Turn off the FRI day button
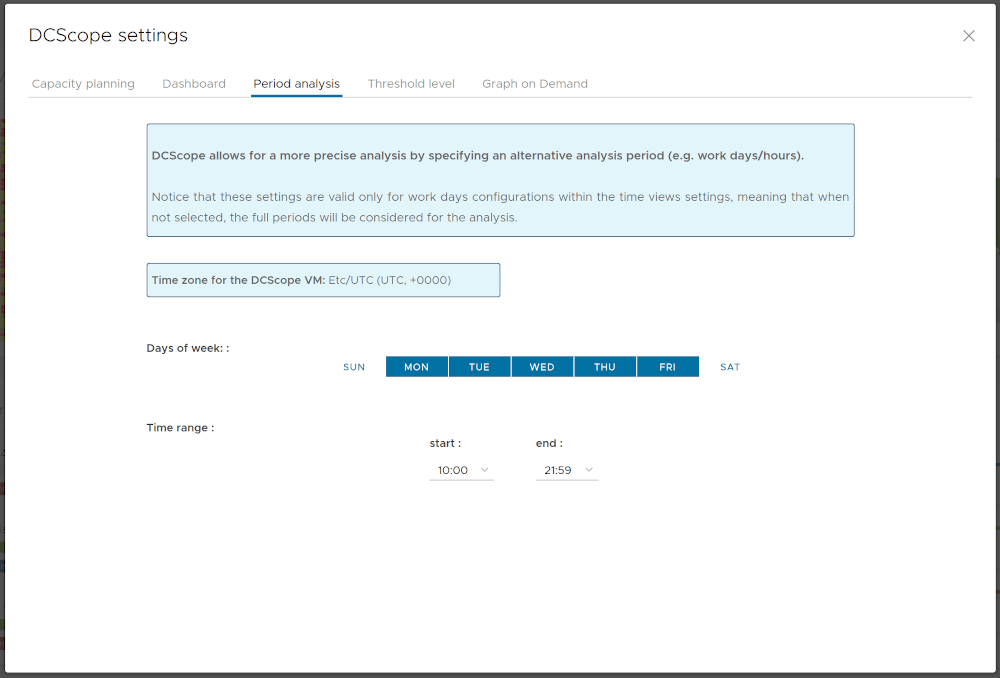The height and width of the screenshot is (678, 1000). point(667,367)
